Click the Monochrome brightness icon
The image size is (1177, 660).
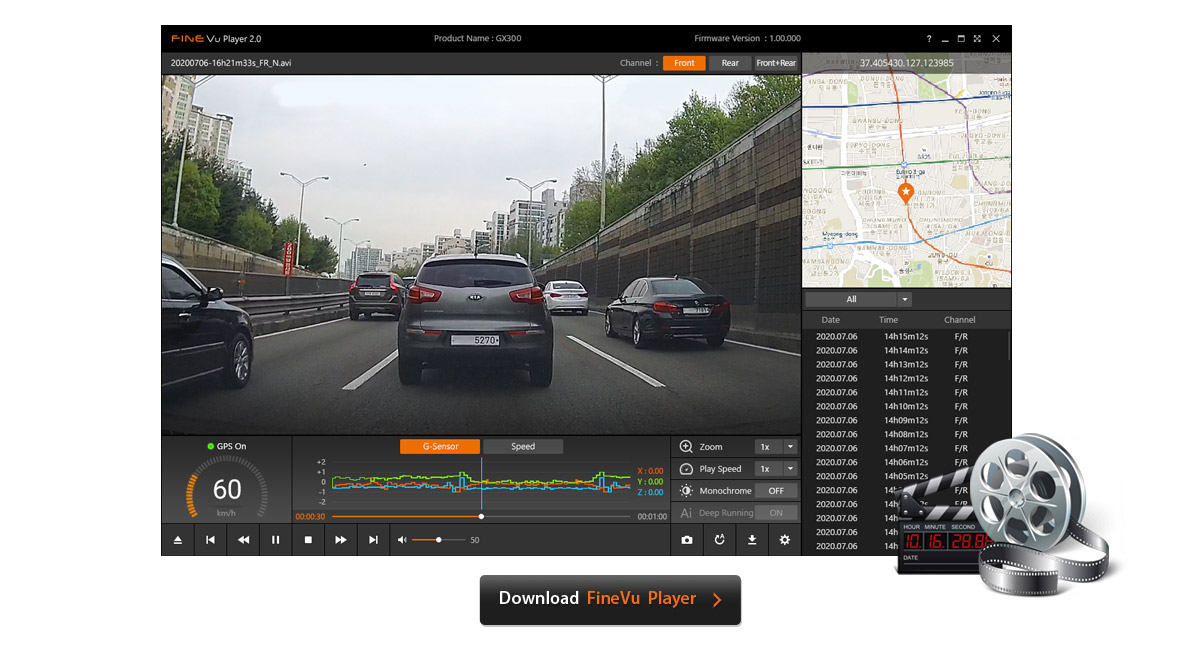pyautogui.click(x=686, y=490)
